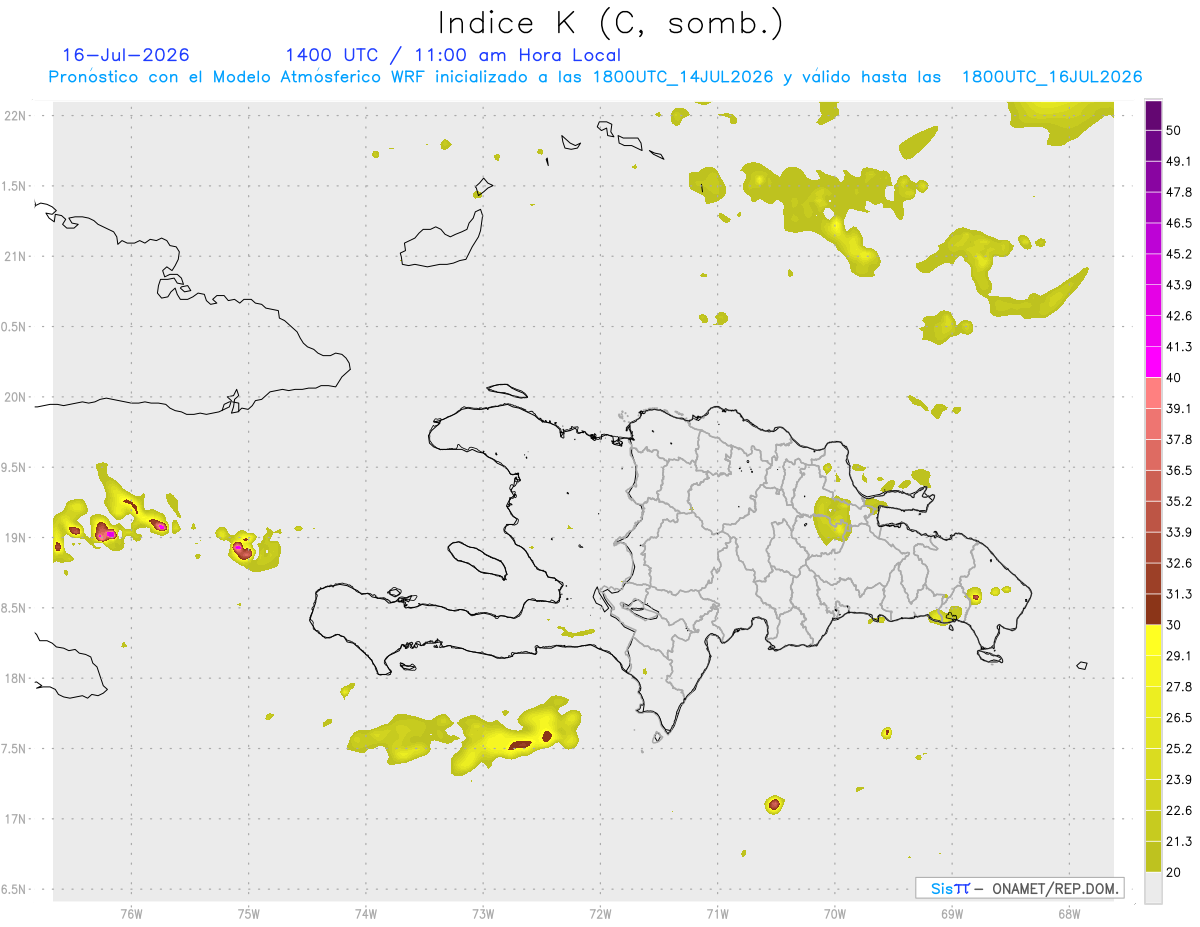Click the brown 31.3 legend color band

pyautogui.click(x=1153, y=609)
